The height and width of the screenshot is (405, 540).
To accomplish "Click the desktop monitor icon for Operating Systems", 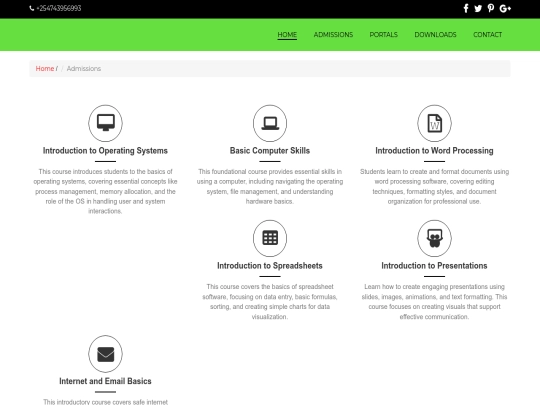I will point(105,123).
